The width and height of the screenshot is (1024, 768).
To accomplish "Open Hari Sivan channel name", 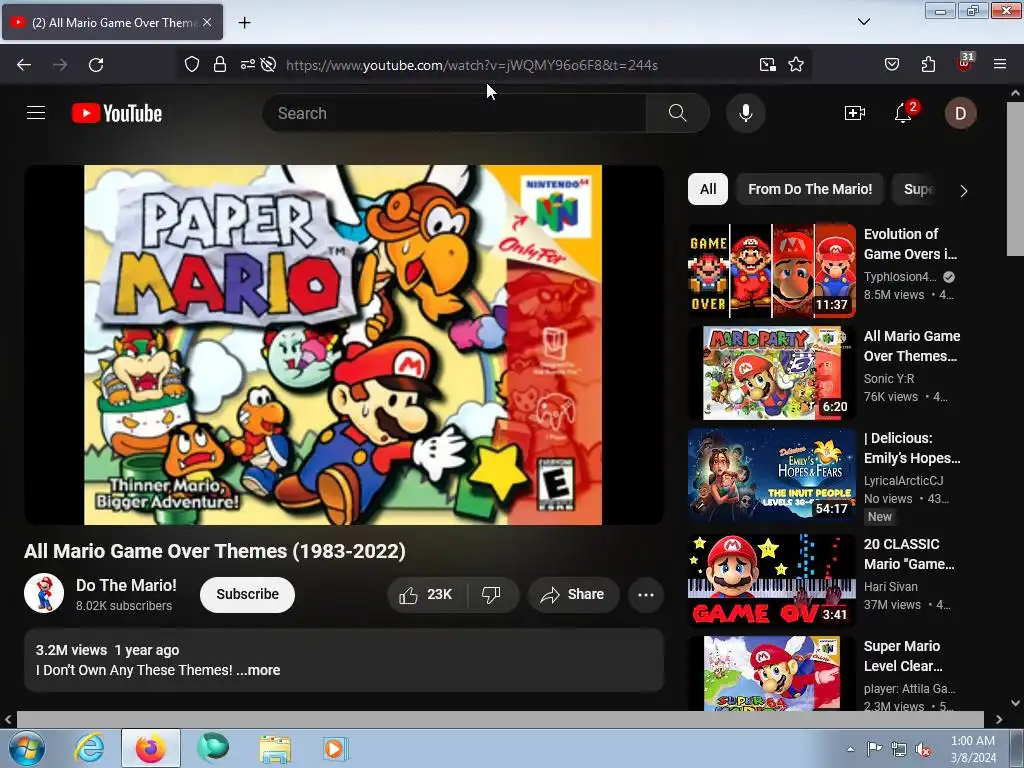I will coord(891,587).
